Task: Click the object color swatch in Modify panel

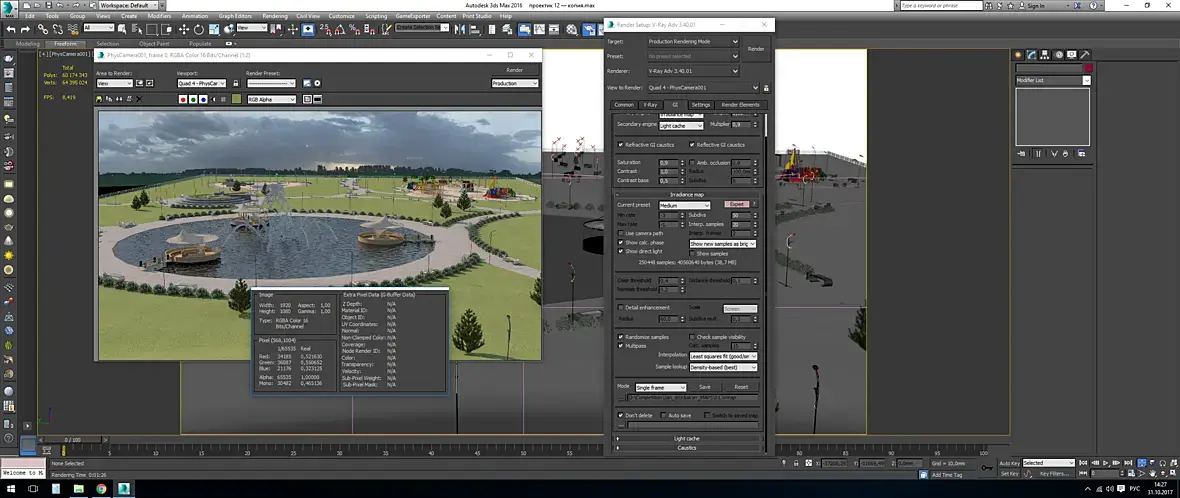Action: point(1087,68)
